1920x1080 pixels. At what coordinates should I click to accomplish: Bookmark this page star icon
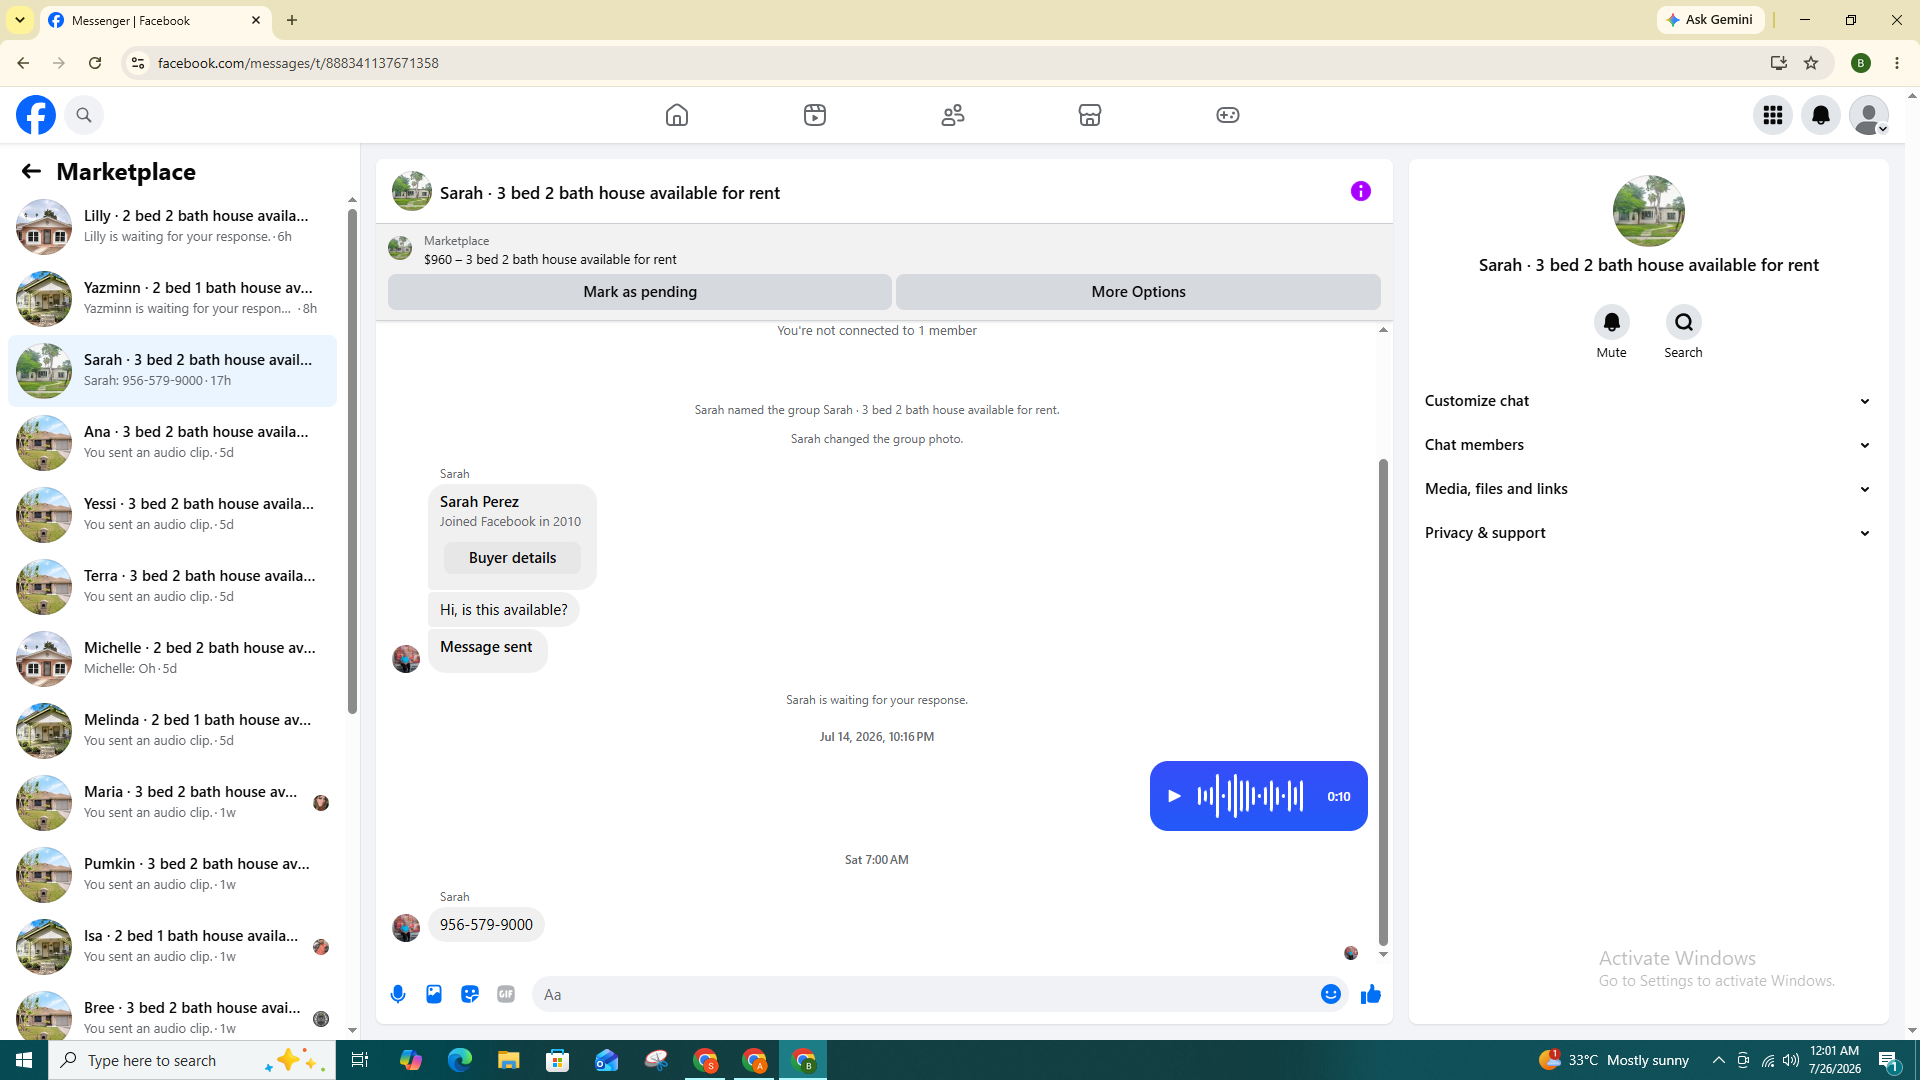tap(1811, 63)
